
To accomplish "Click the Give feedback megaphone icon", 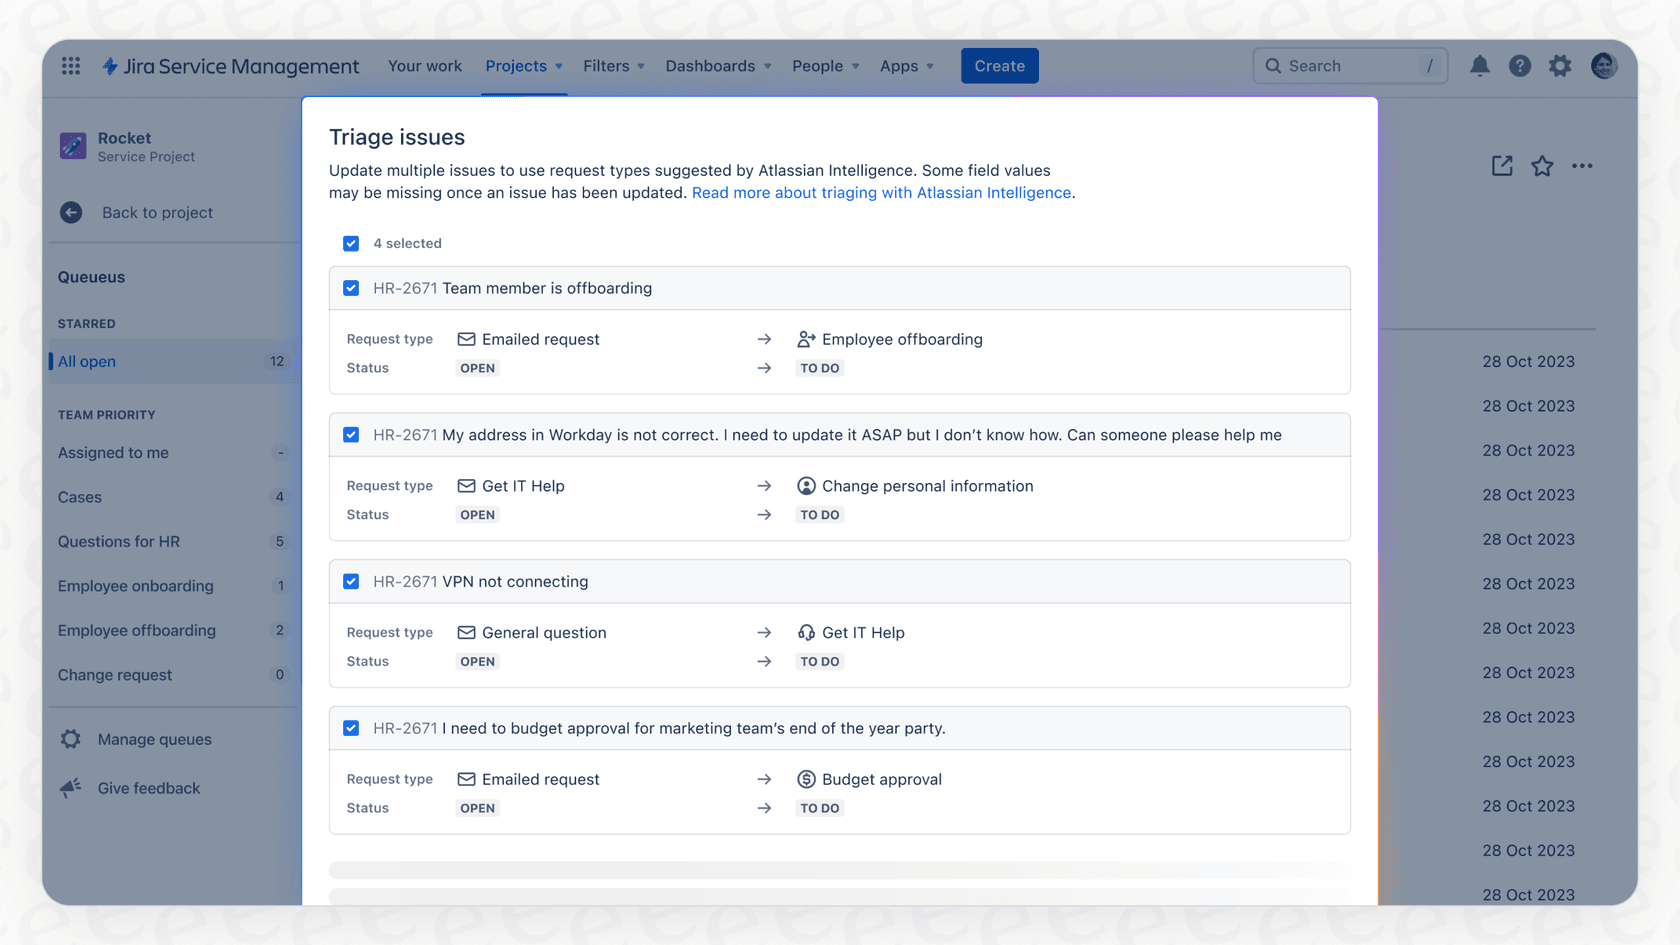I will pos(70,788).
